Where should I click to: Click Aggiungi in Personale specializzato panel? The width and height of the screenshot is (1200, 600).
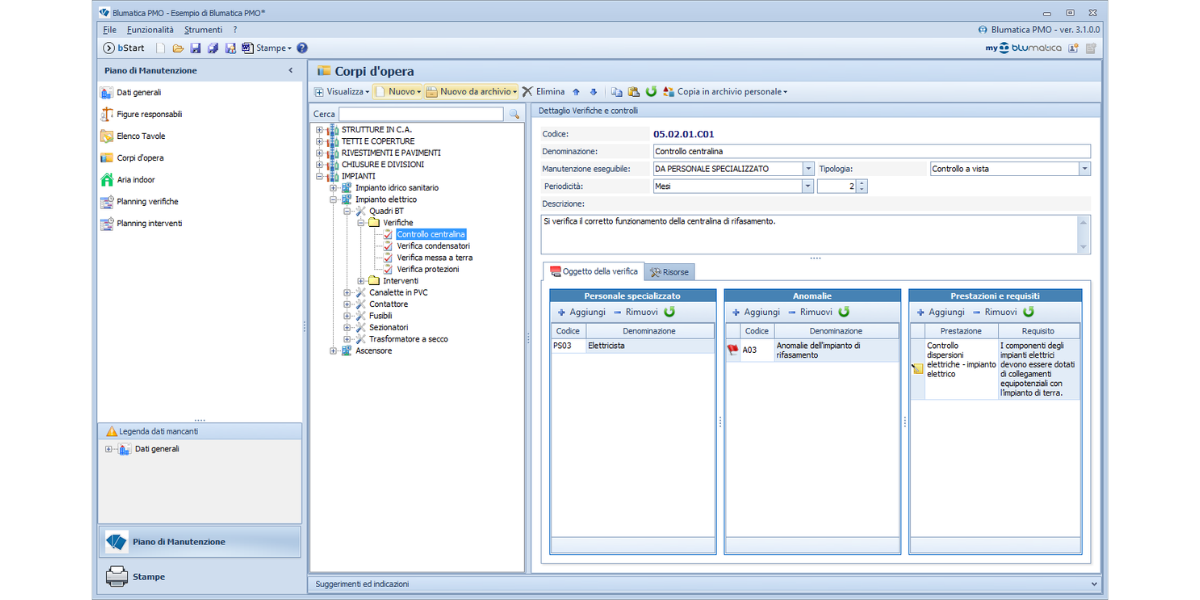581,312
